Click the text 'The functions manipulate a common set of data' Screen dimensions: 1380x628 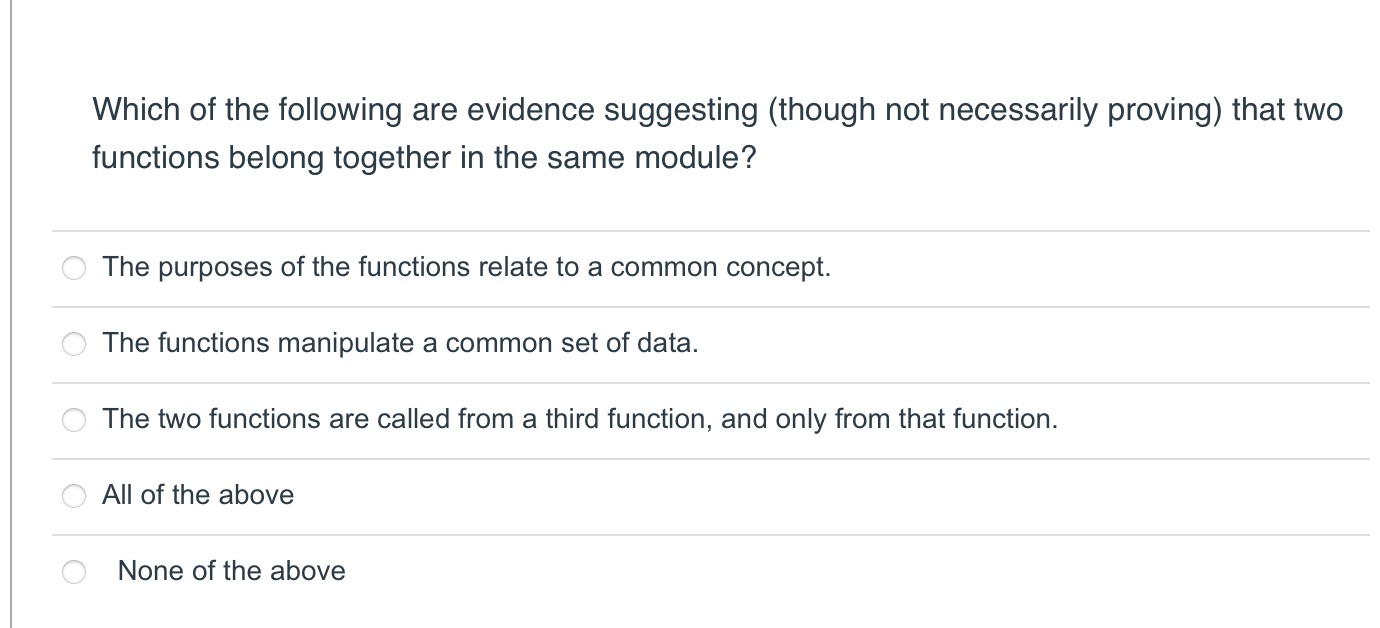coord(400,344)
